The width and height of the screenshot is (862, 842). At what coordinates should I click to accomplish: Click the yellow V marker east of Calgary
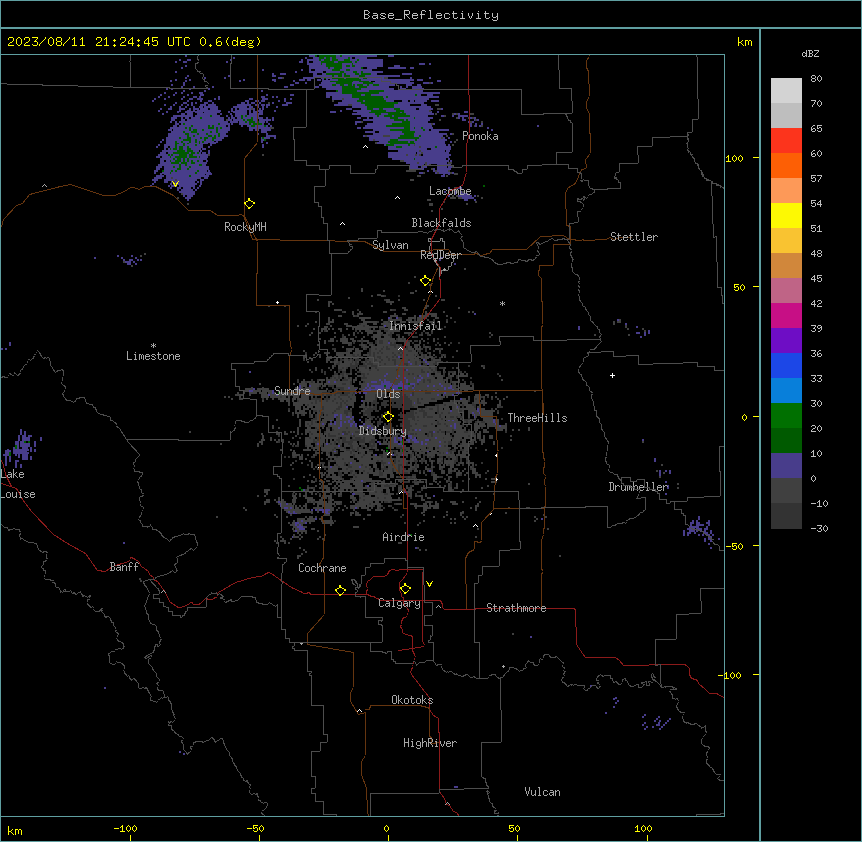(x=429, y=584)
